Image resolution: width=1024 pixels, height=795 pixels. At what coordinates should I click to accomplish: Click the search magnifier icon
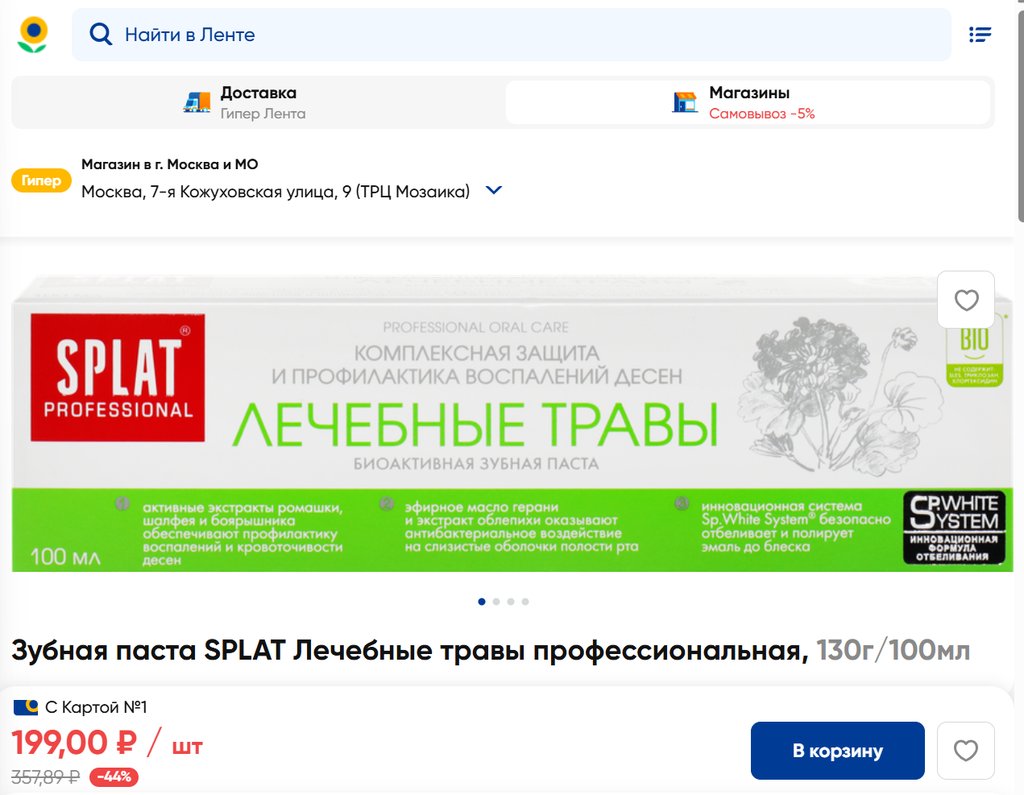[x=101, y=34]
